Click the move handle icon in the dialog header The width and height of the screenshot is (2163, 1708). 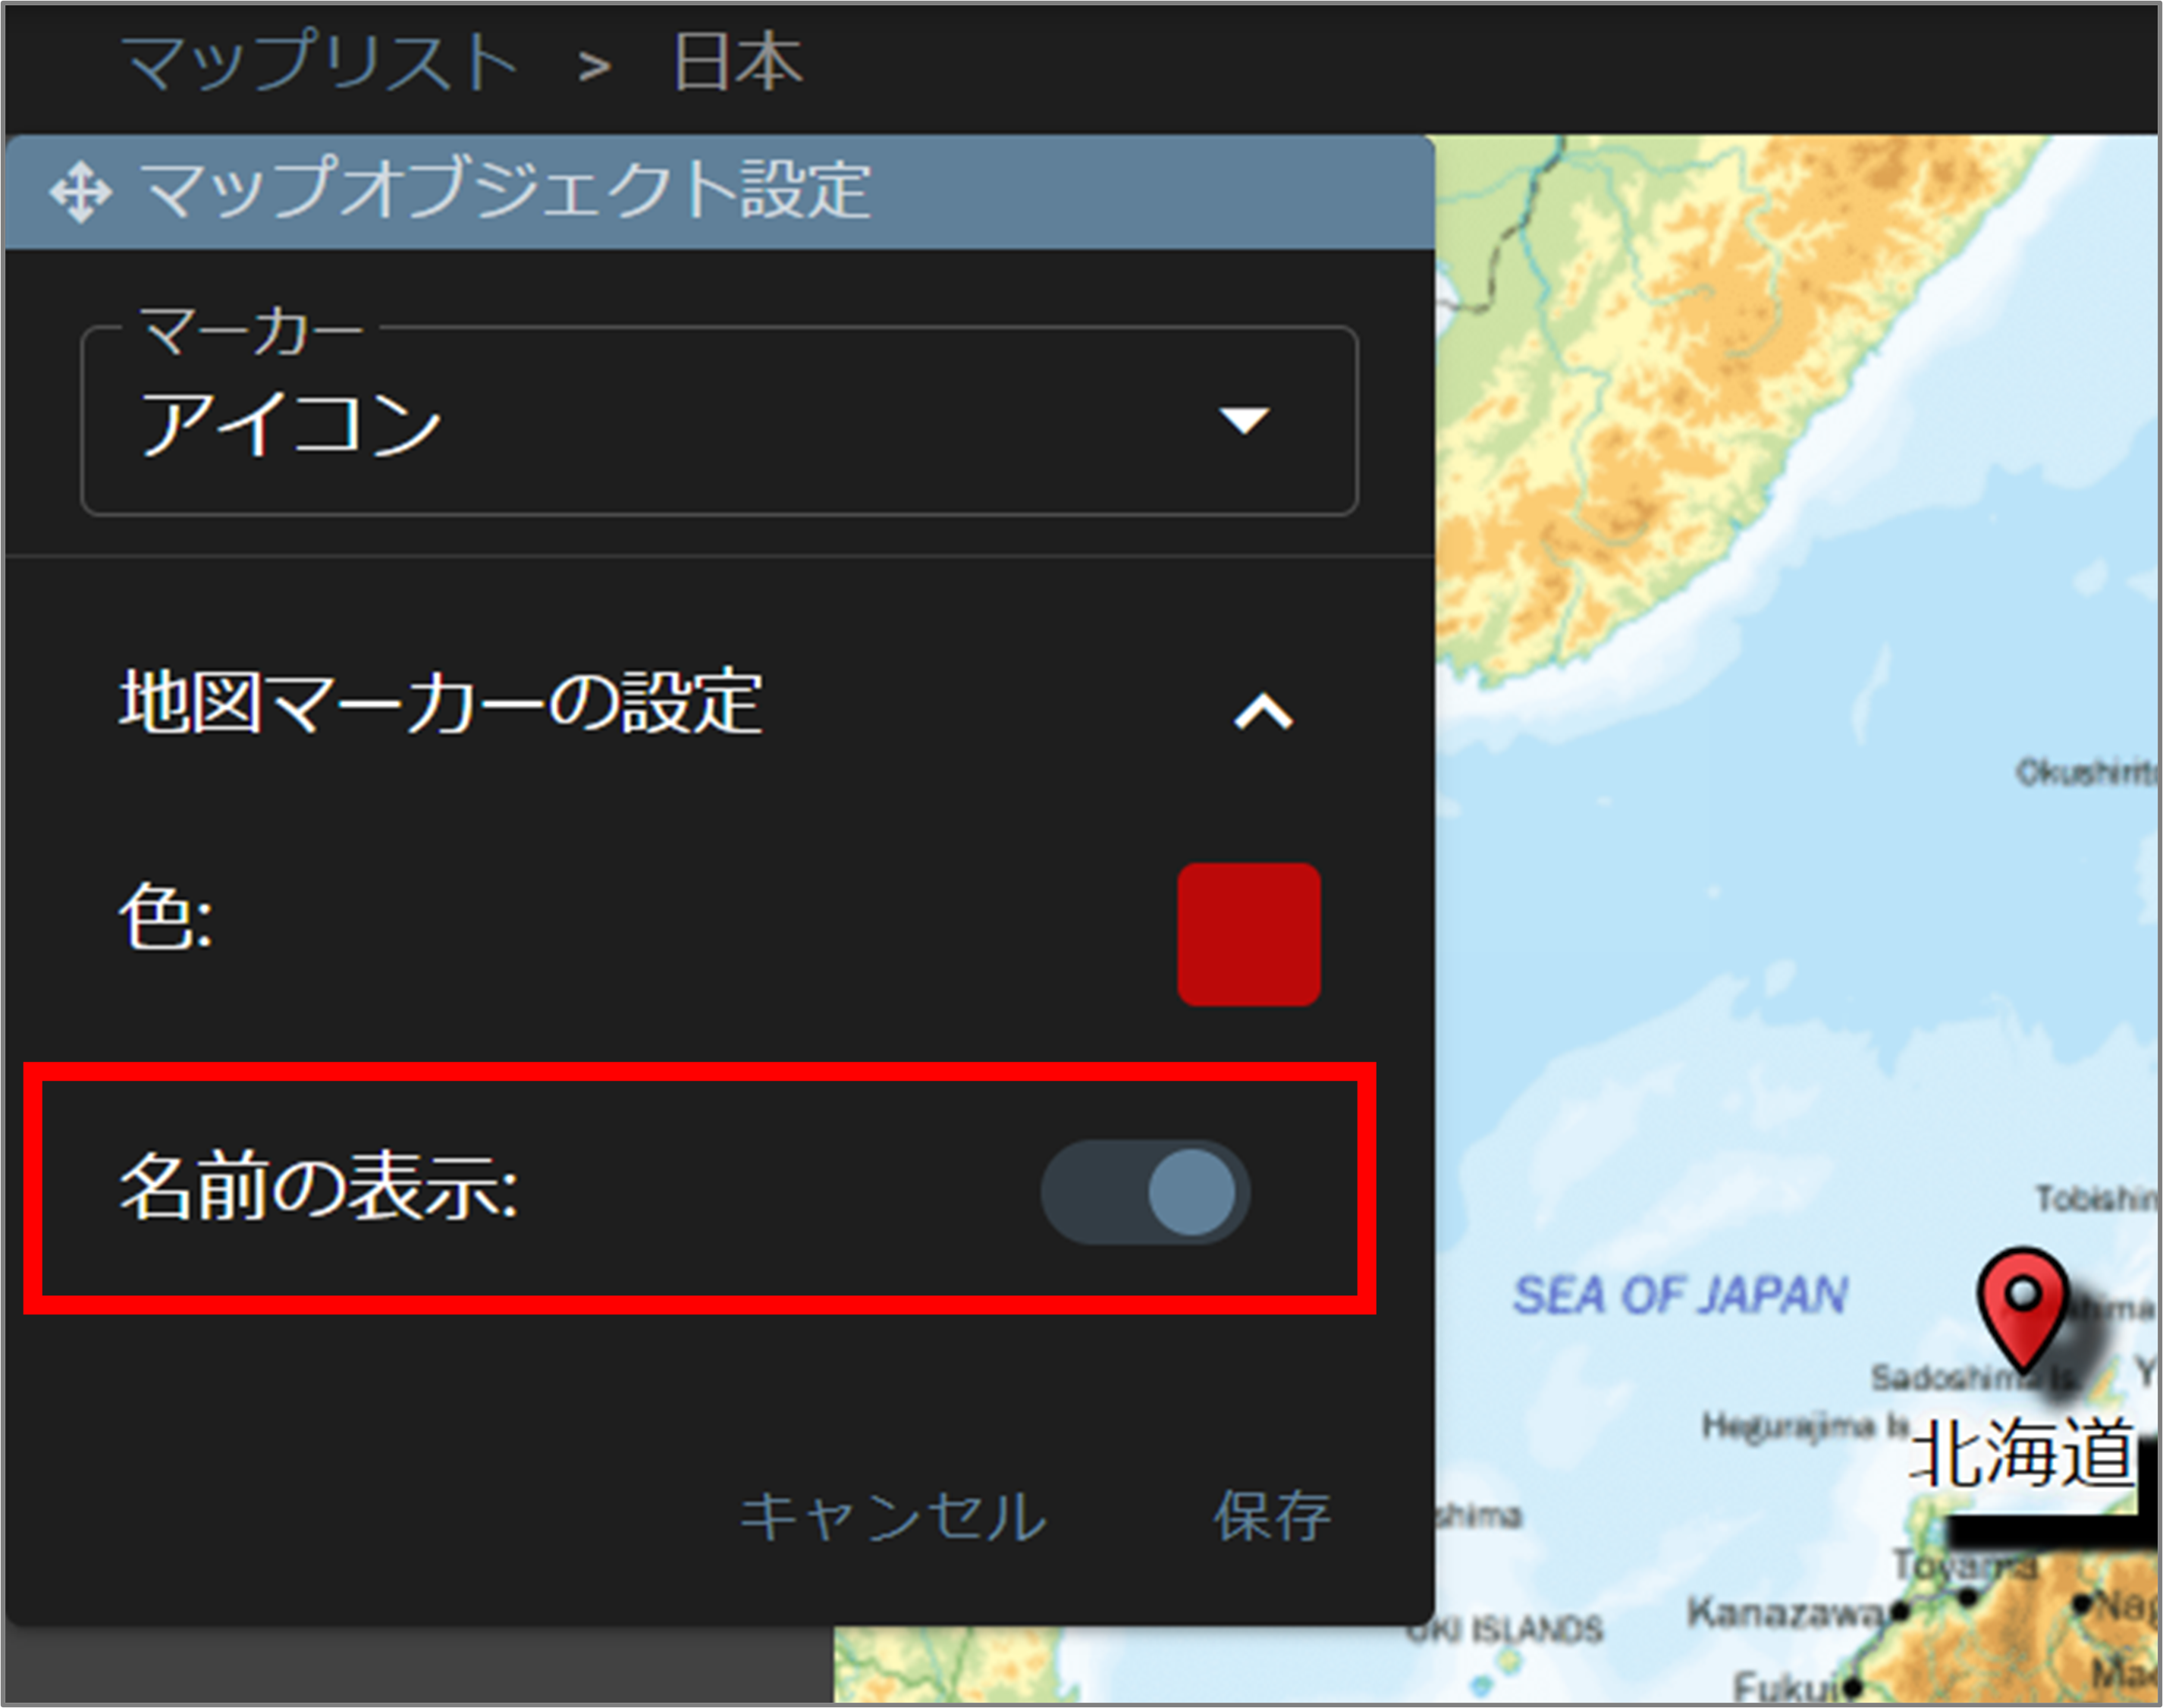click(80, 193)
